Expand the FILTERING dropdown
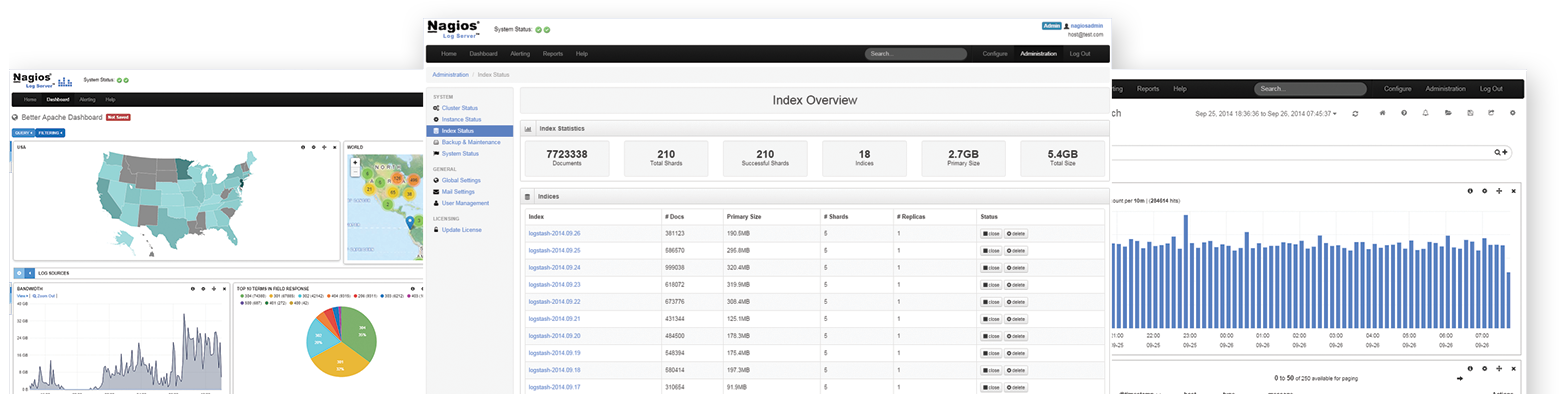This screenshot has width=1559, height=394. [x=50, y=132]
